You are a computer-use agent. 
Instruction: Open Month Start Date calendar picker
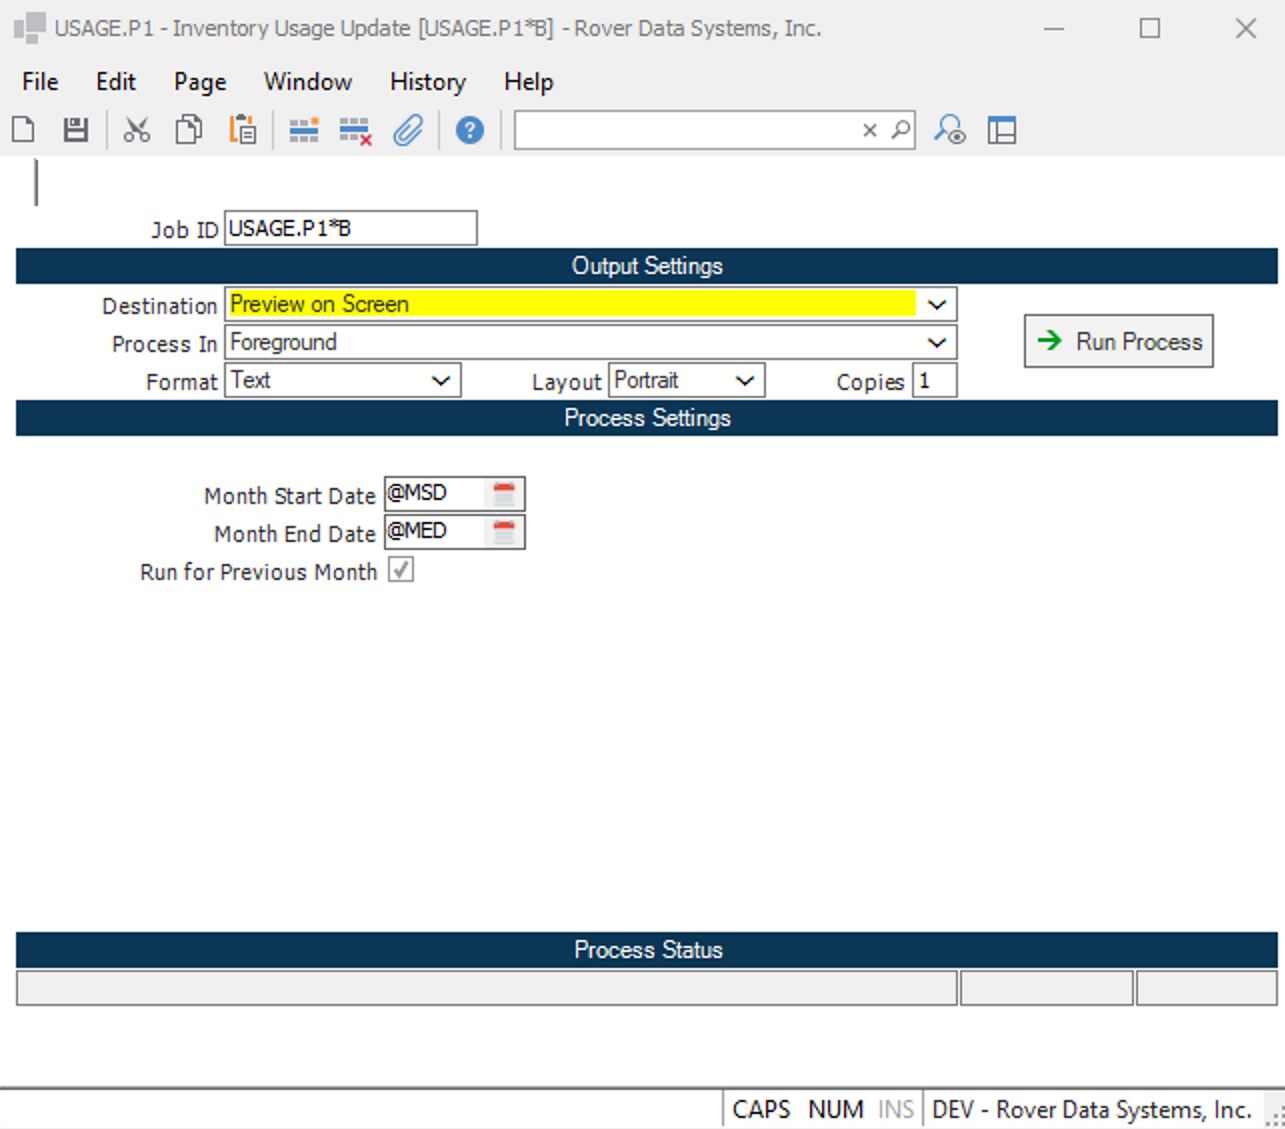click(504, 494)
